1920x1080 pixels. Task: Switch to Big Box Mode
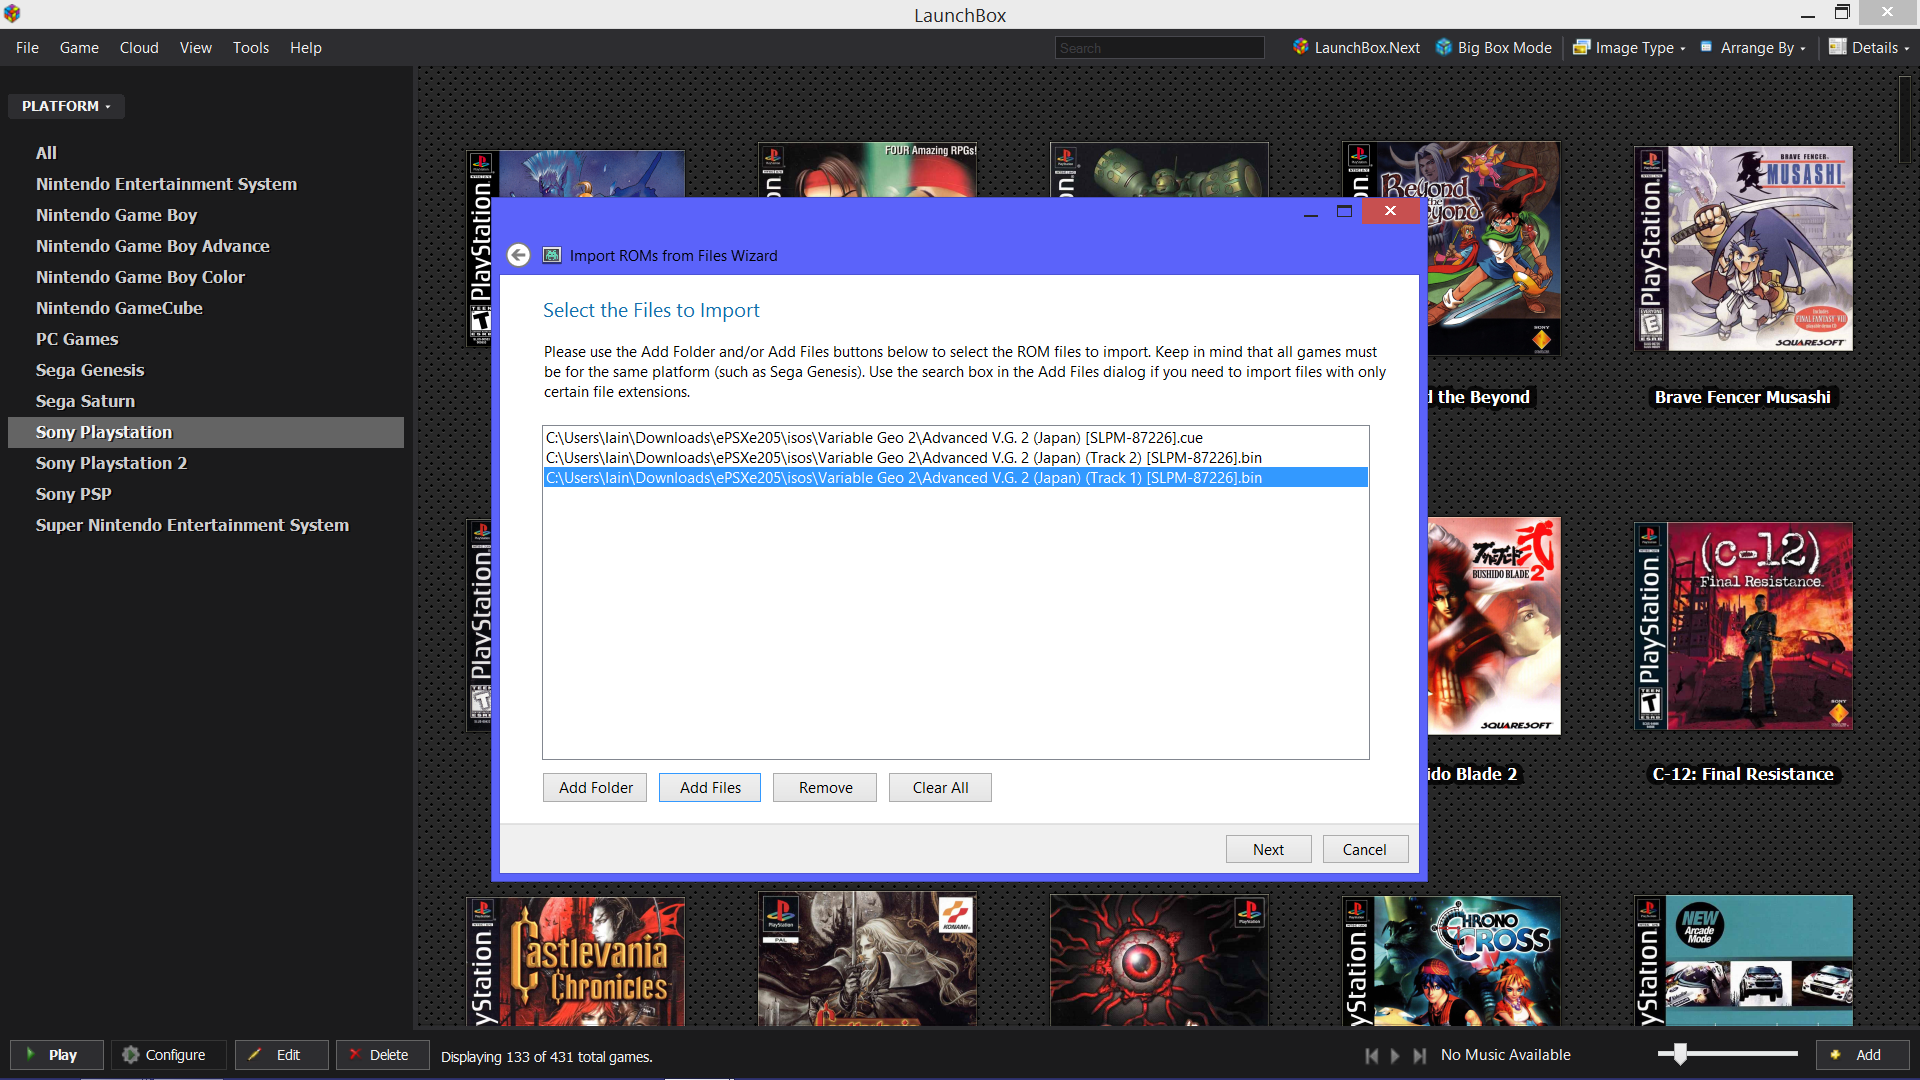[x=1494, y=47]
